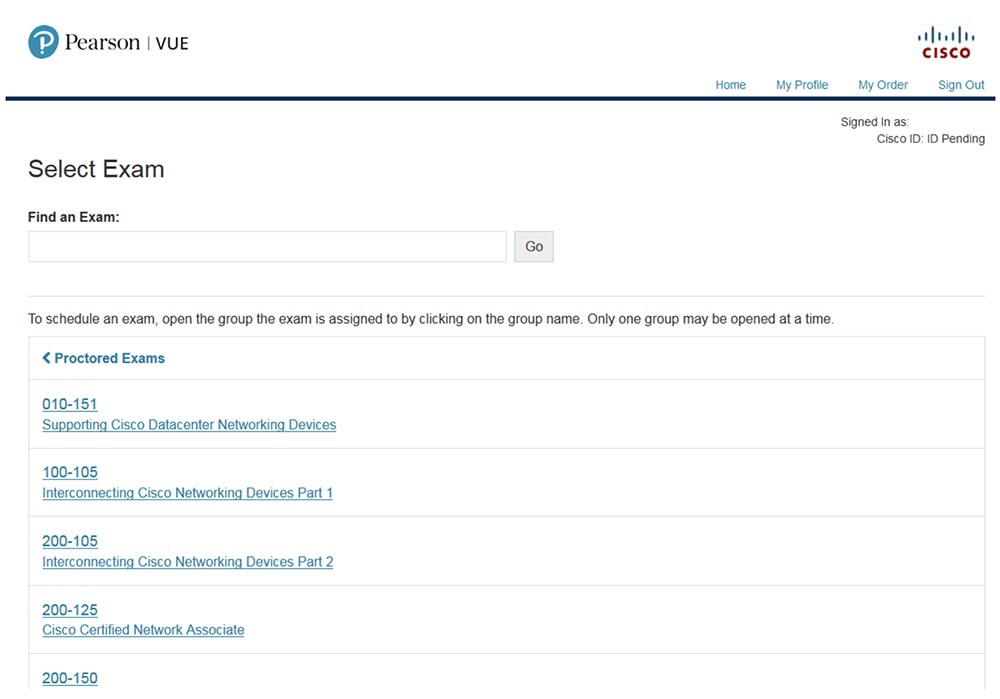This screenshot has width=1000, height=699.
Task: Click the Pearson VUE logo
Action: click(x=108, y=42)
